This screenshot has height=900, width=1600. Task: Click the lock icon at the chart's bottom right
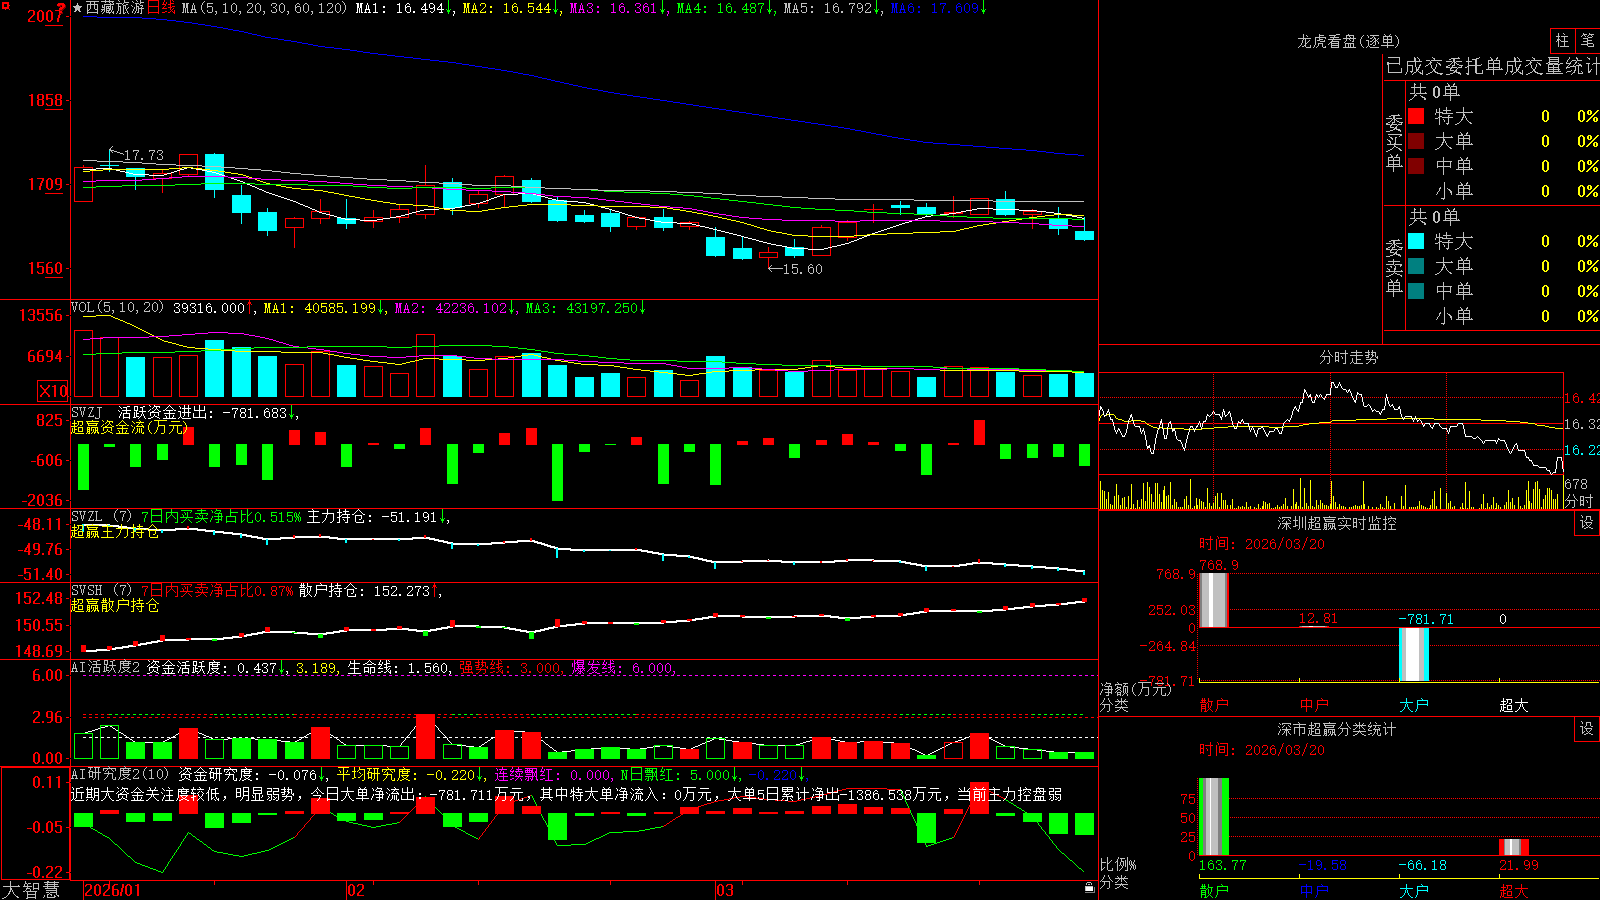pyautogui.click(x=1089, y=887)
